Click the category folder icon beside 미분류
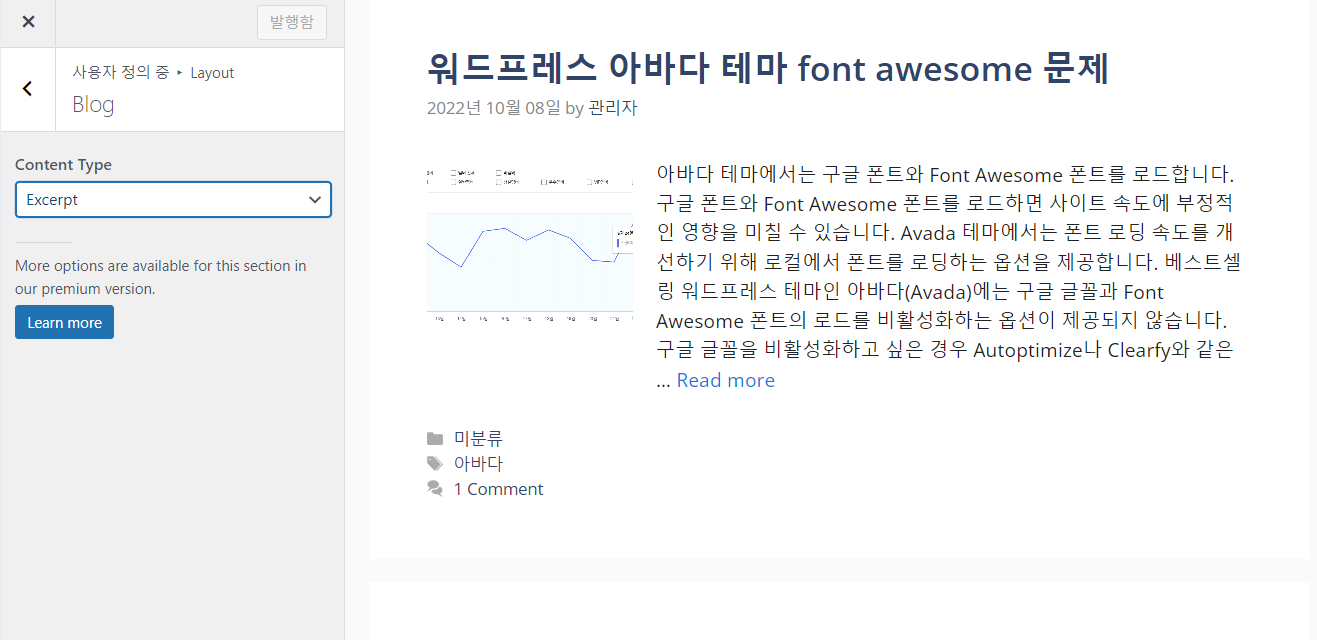Image resolution: width=1317 pixels, height=640 pixels. pos(435,438)
